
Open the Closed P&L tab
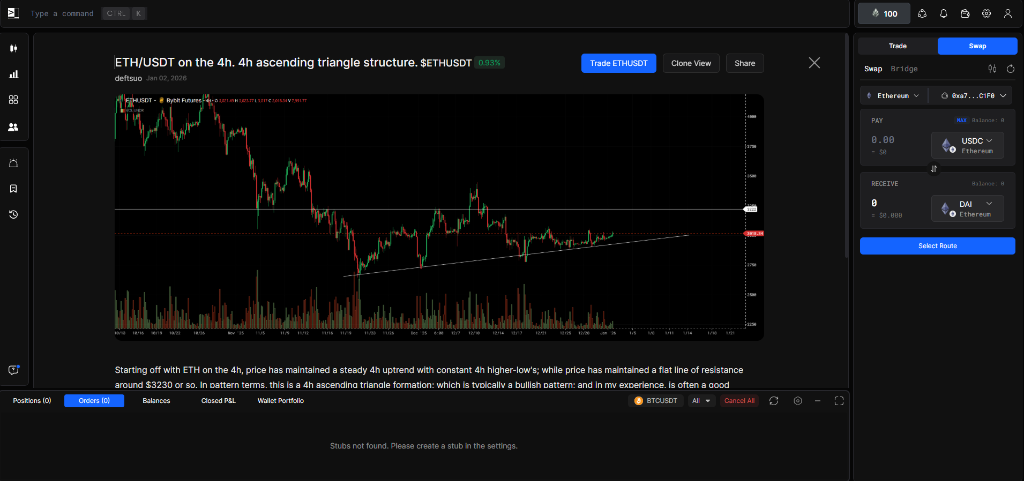(x=218, y=401)
